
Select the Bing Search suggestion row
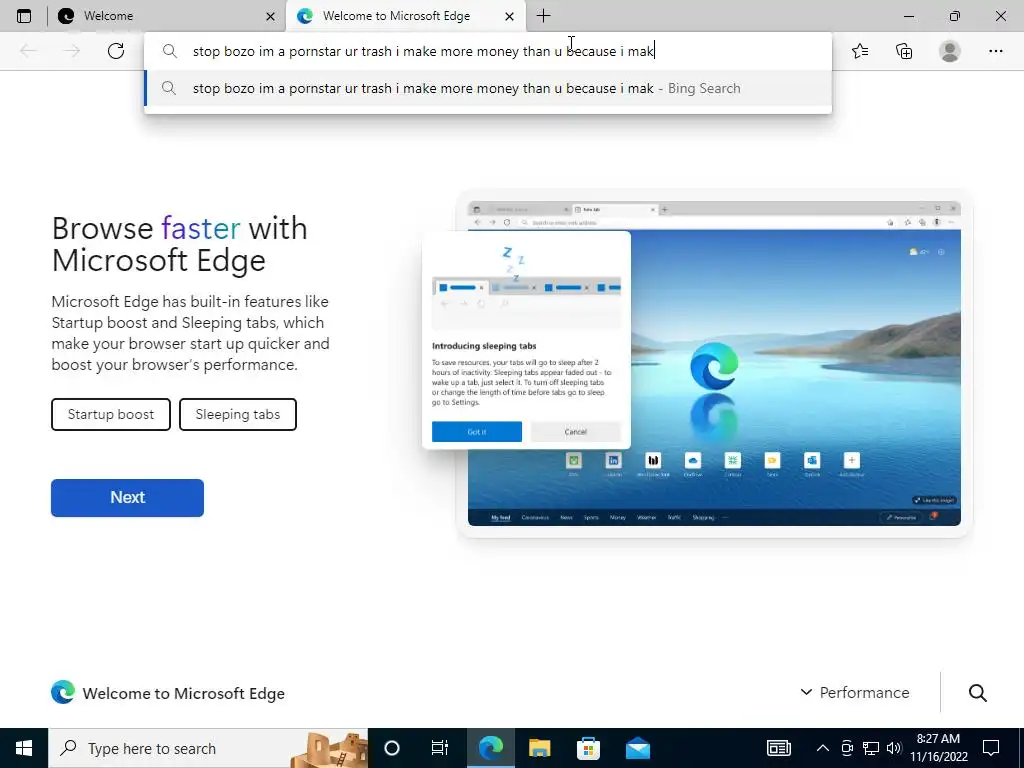[488, 88]
